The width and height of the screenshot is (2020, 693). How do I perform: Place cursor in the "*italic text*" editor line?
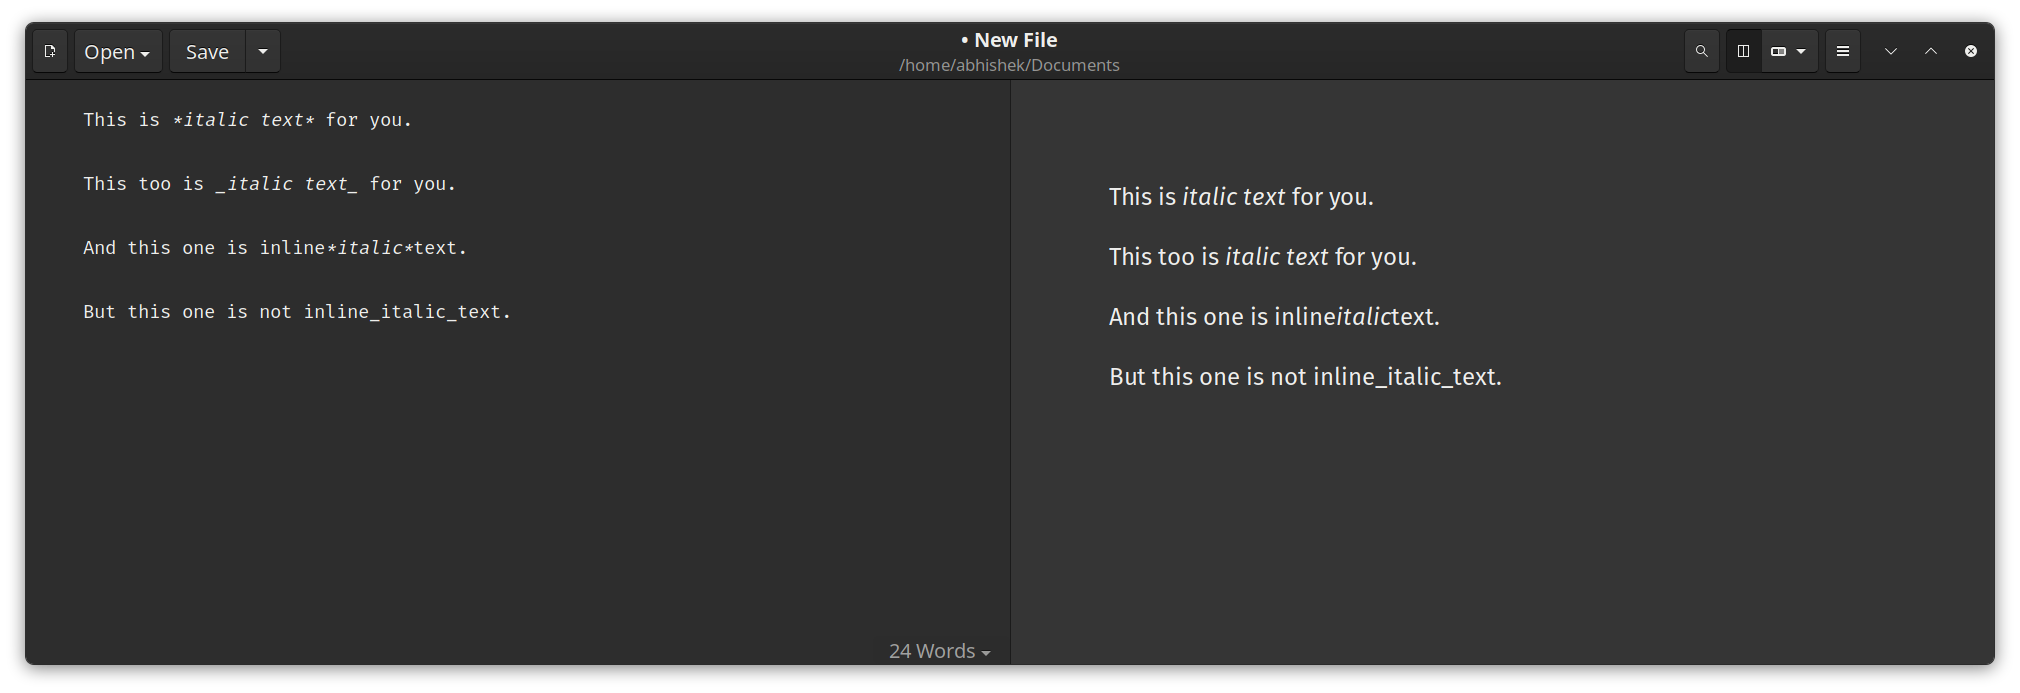pos(247,120)
